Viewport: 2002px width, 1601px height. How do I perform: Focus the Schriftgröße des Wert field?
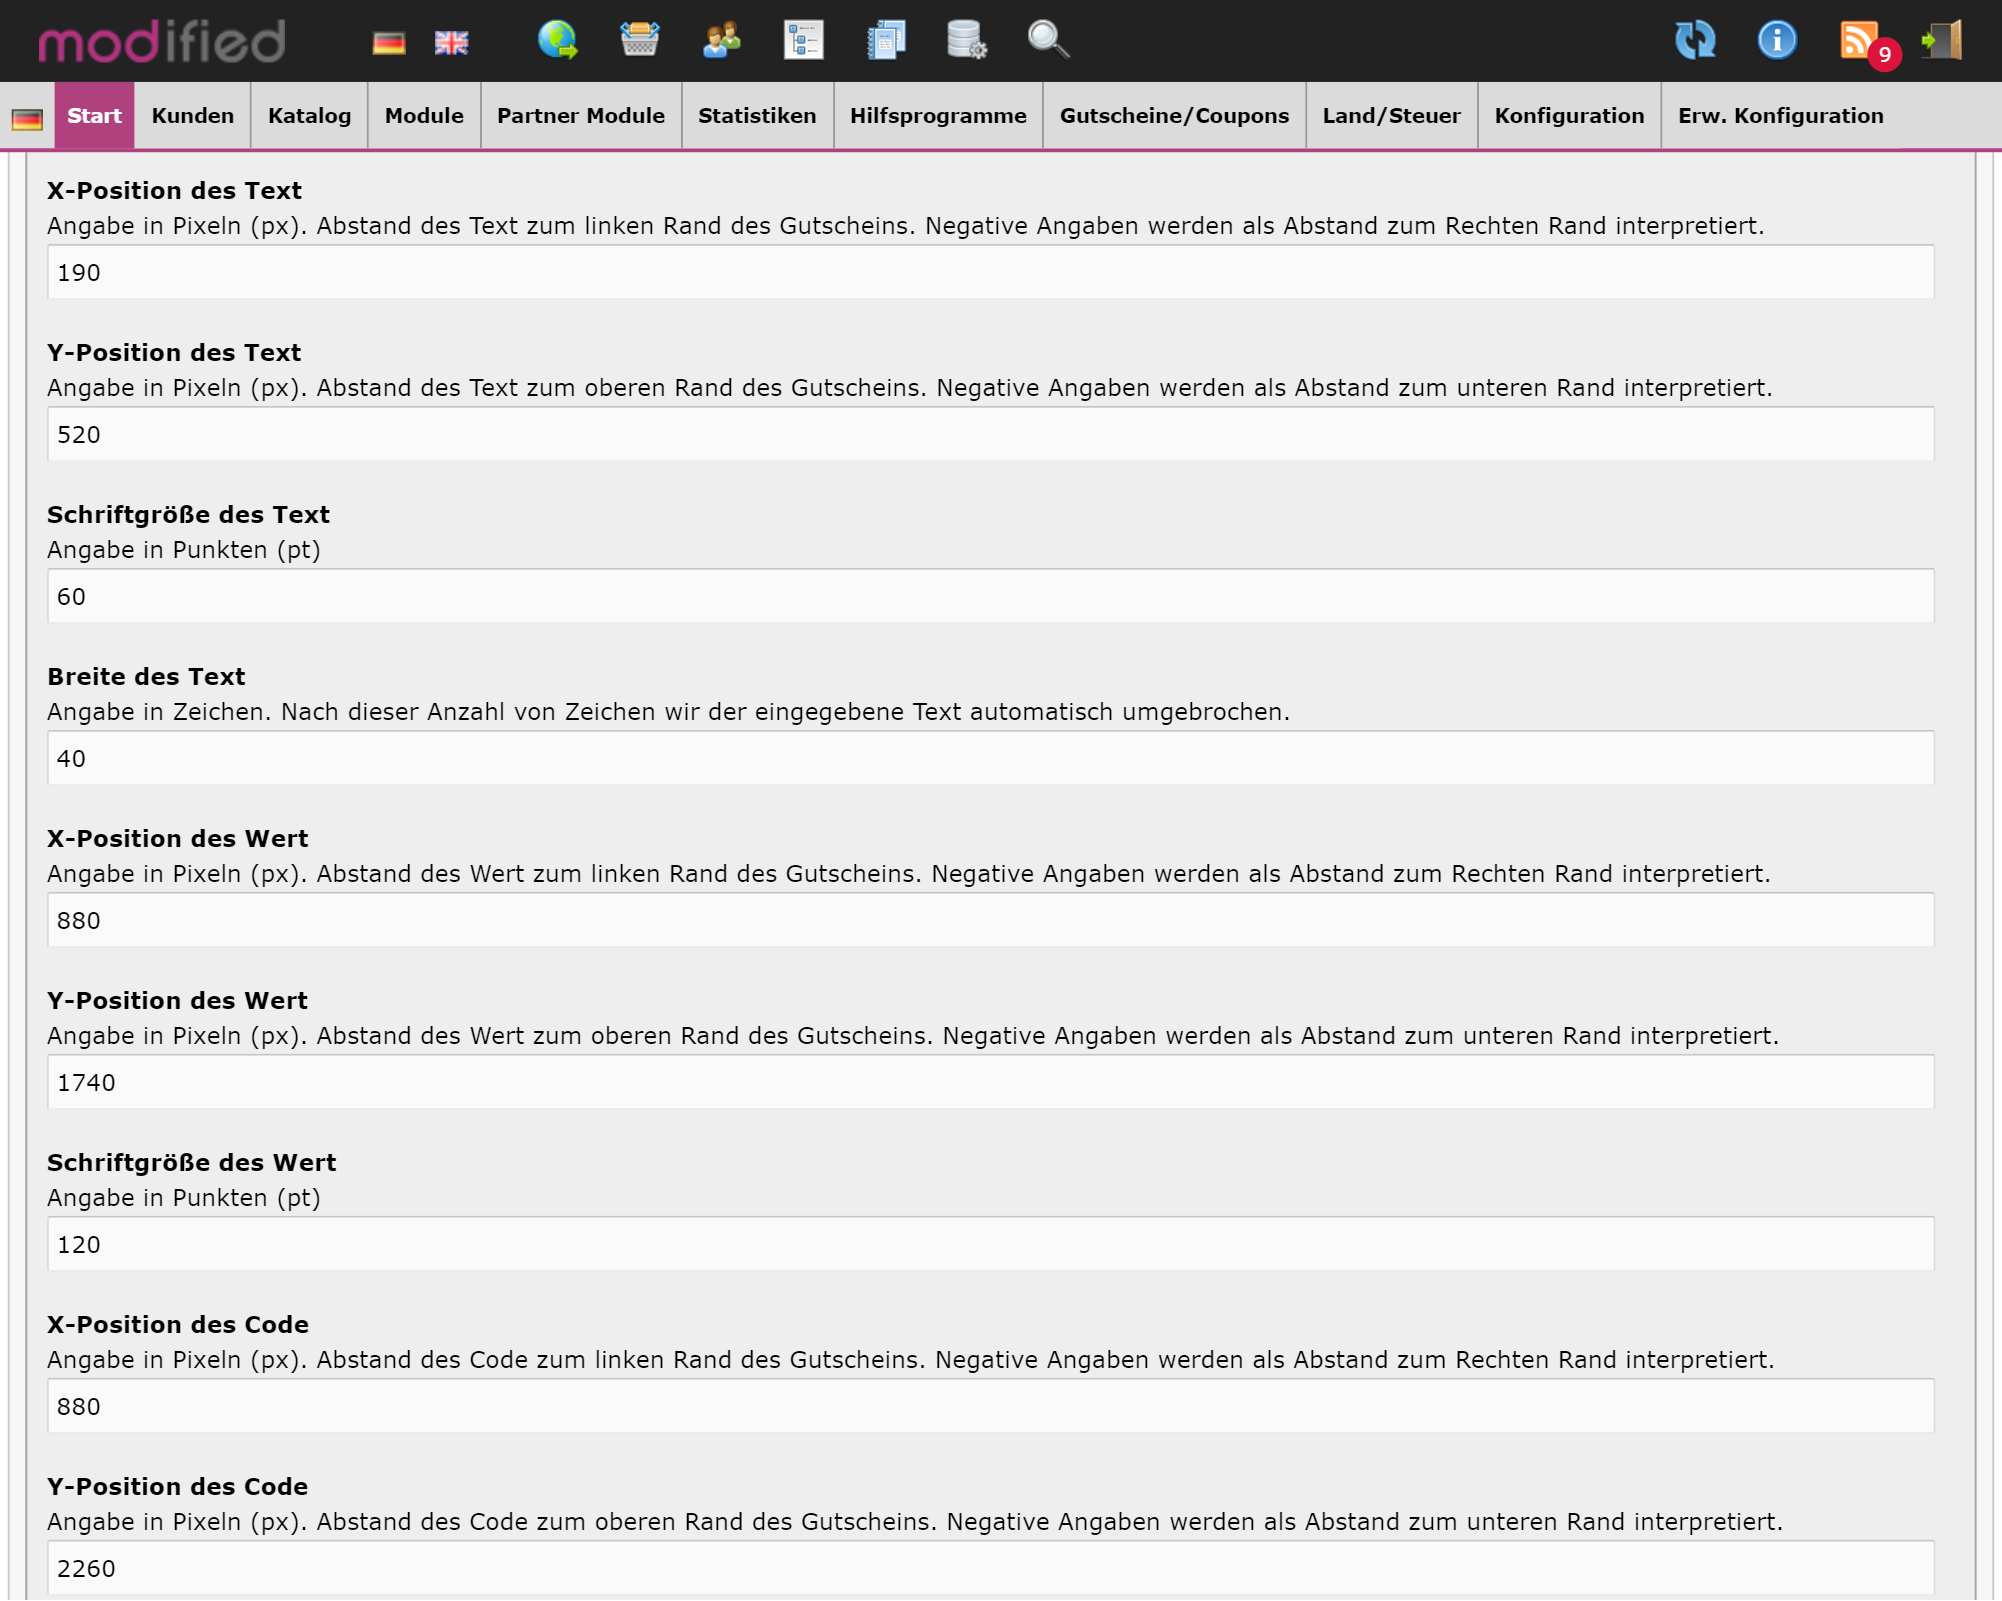(x=990, y=1245)
